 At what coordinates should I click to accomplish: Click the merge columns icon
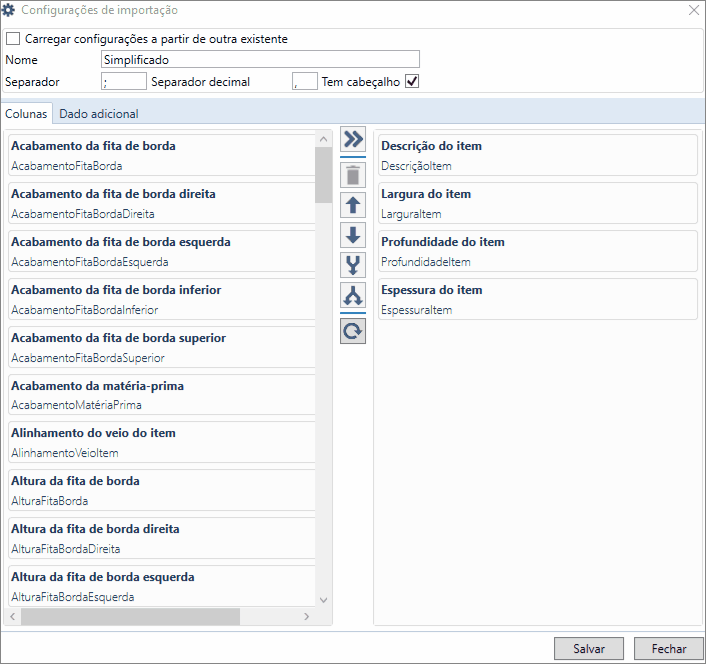[x=353, y=265]
